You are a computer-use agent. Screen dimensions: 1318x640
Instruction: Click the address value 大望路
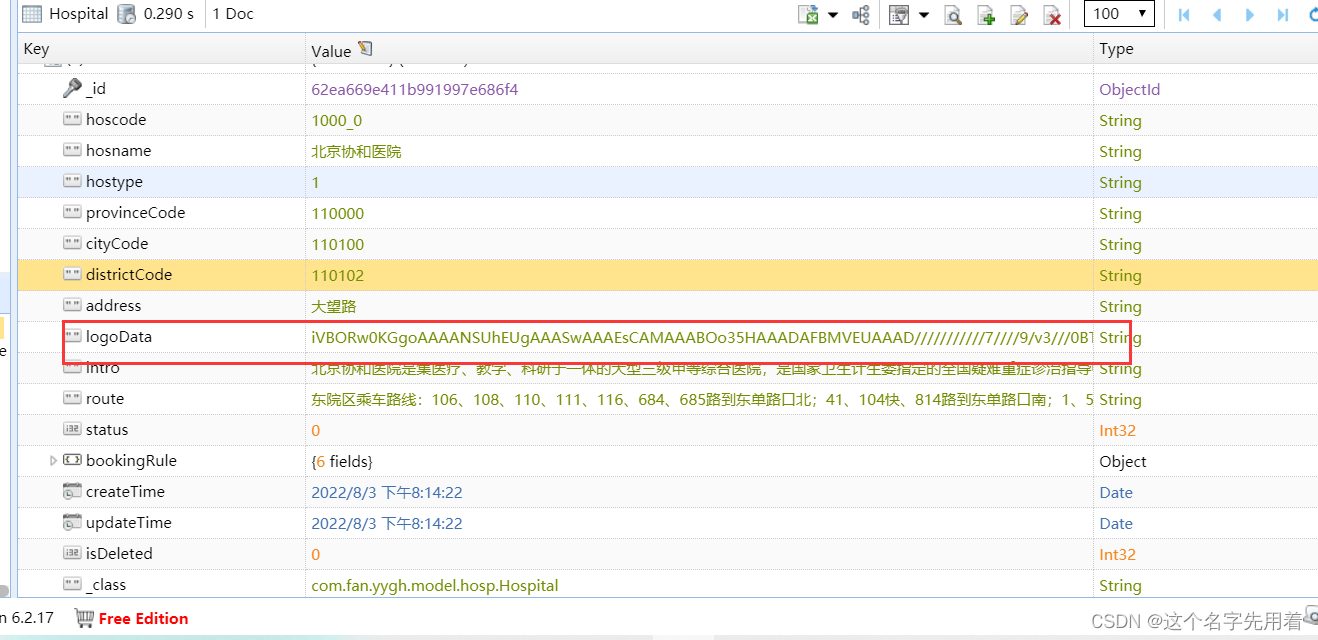(x=334, y=306)
